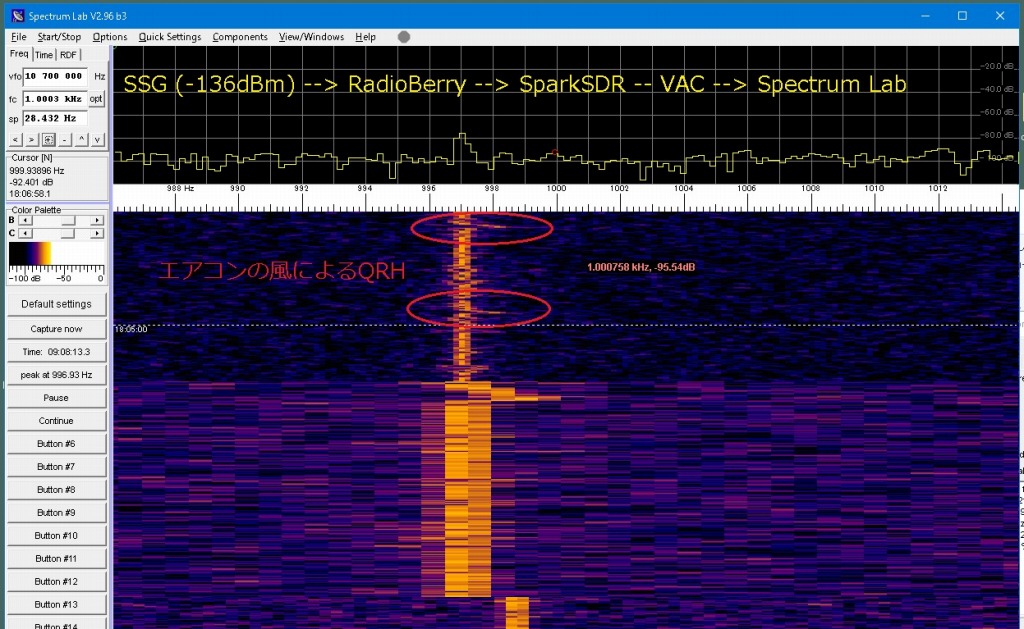The width and height of the screenshot is (1024, 629).
Task: Open the Help menu
Action: [366, 37]
